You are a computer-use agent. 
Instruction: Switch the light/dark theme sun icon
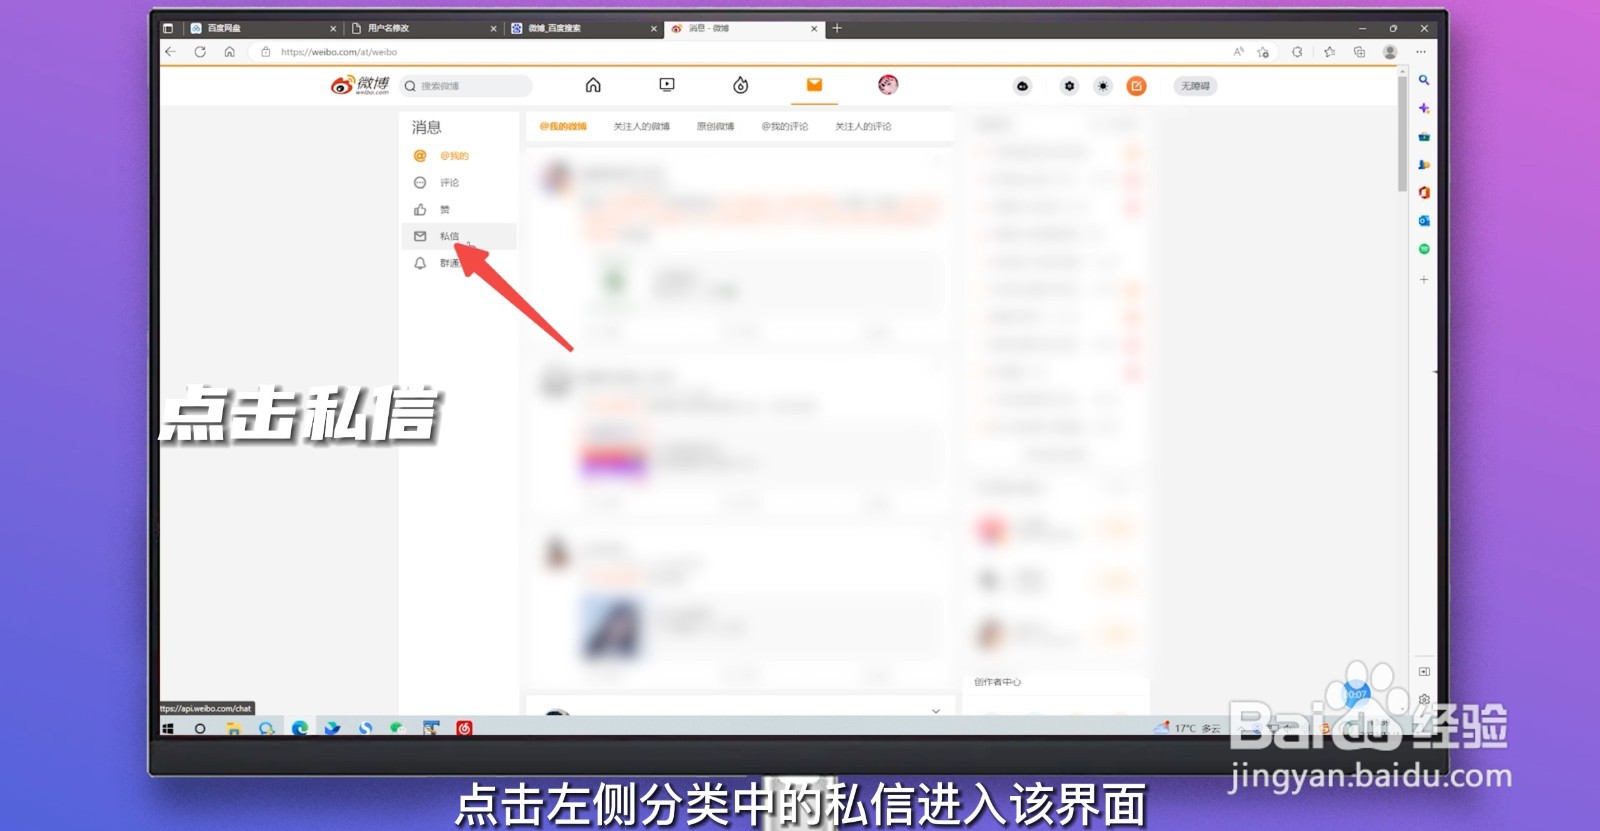(x=1103, y=86)
